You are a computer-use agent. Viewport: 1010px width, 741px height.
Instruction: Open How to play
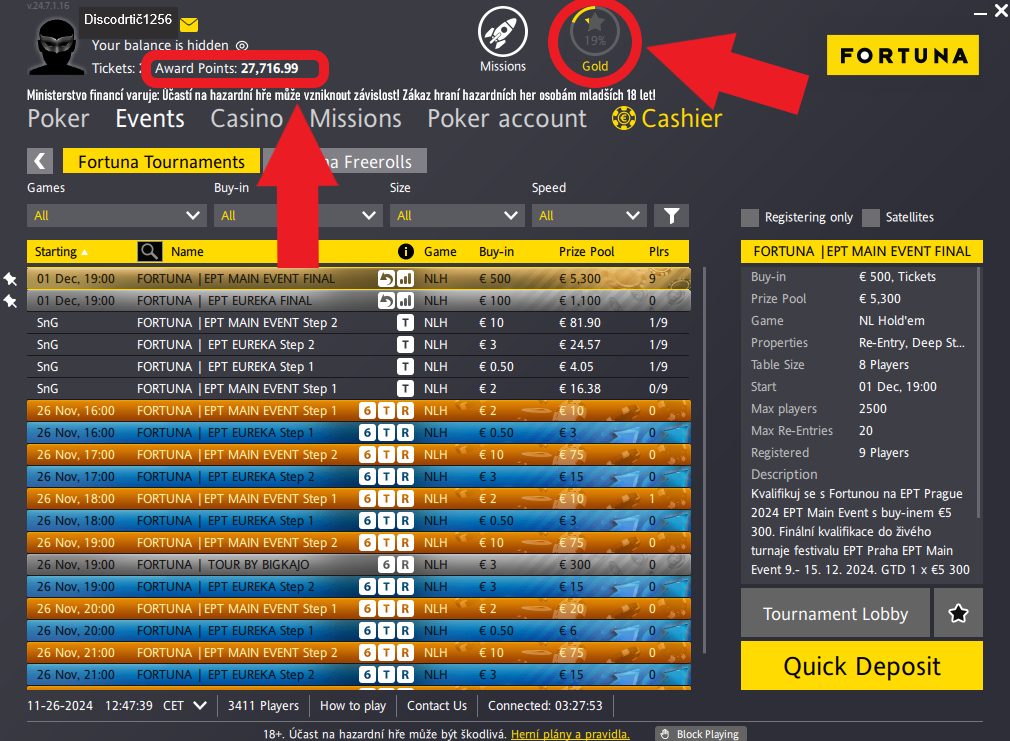pos(353,706)
